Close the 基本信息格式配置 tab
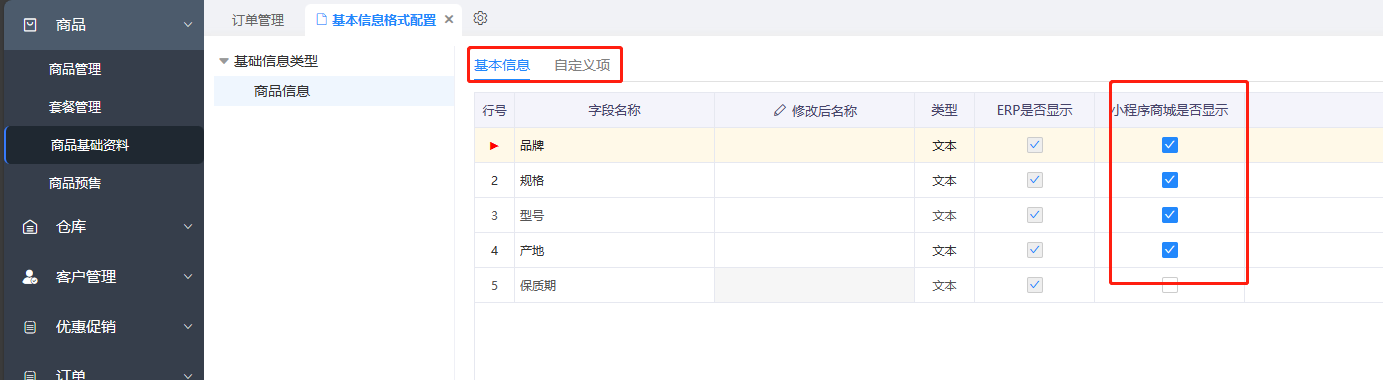This screenshot has height=380, width=1383. click(449, 19)
